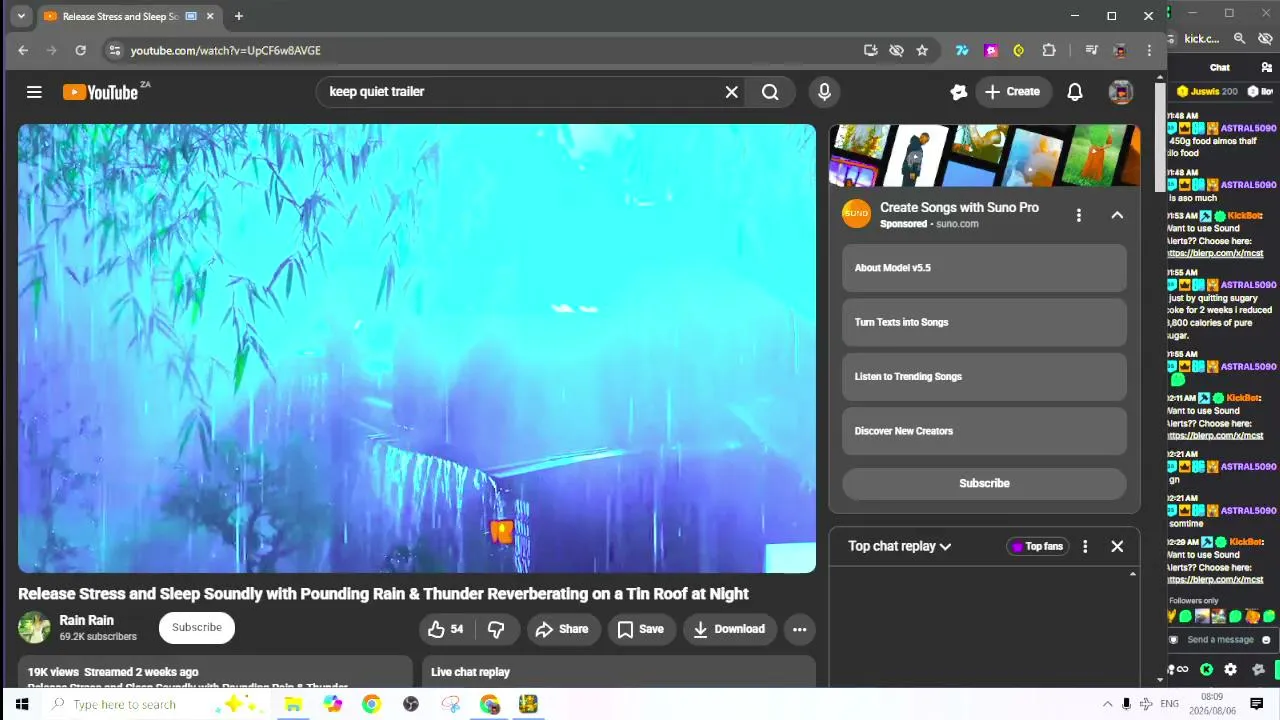
Task: Start voice search with microphone
Action: click(824, 92)
